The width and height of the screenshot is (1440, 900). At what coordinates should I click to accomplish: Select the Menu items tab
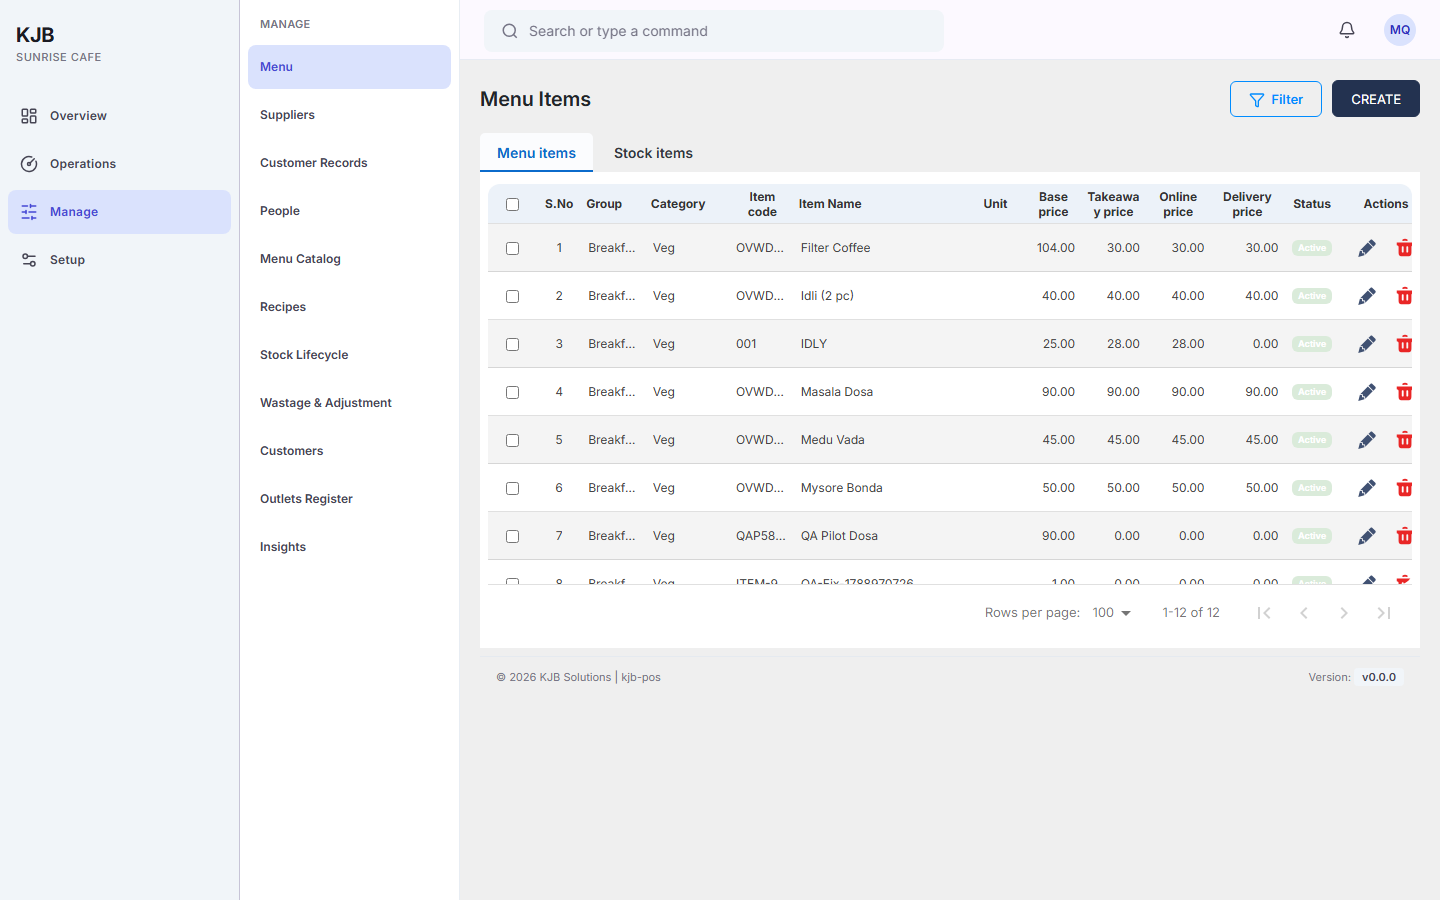tap(536, 153)
